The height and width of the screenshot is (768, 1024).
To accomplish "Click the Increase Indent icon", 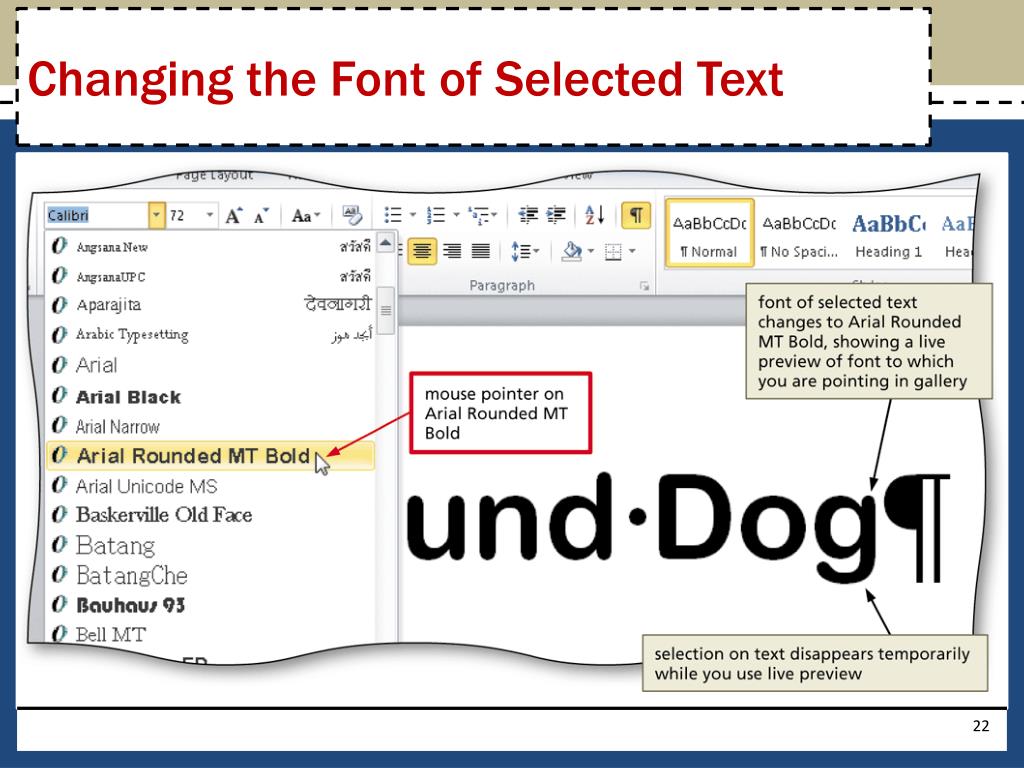I will (556, 215).
